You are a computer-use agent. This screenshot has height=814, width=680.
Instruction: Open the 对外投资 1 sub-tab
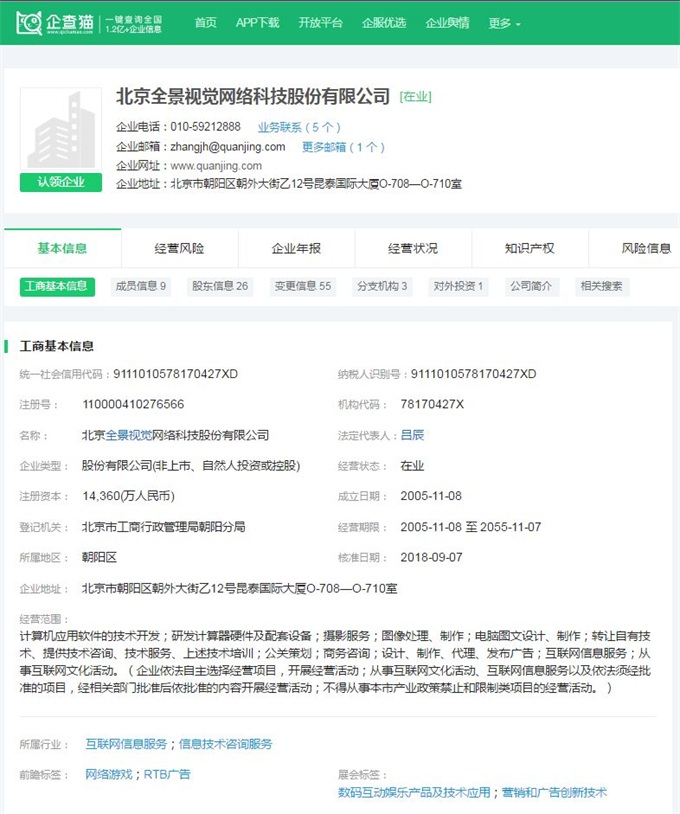[458, 286]
